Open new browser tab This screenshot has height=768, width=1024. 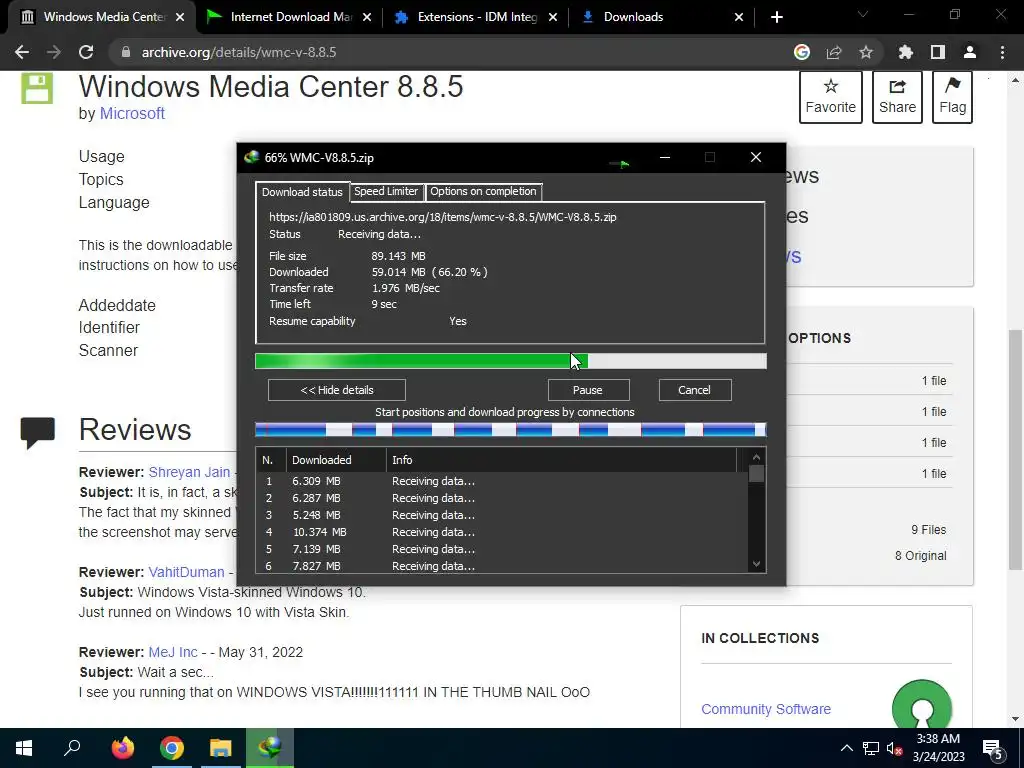pos(776,17)
